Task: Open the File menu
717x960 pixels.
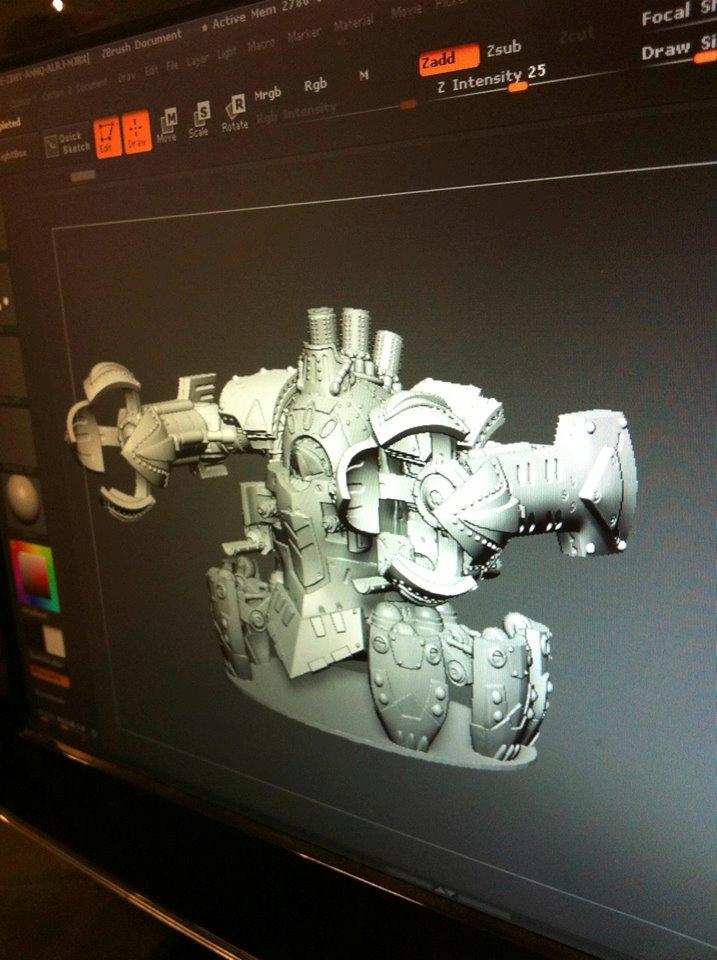Action: (x=173, y=65)
